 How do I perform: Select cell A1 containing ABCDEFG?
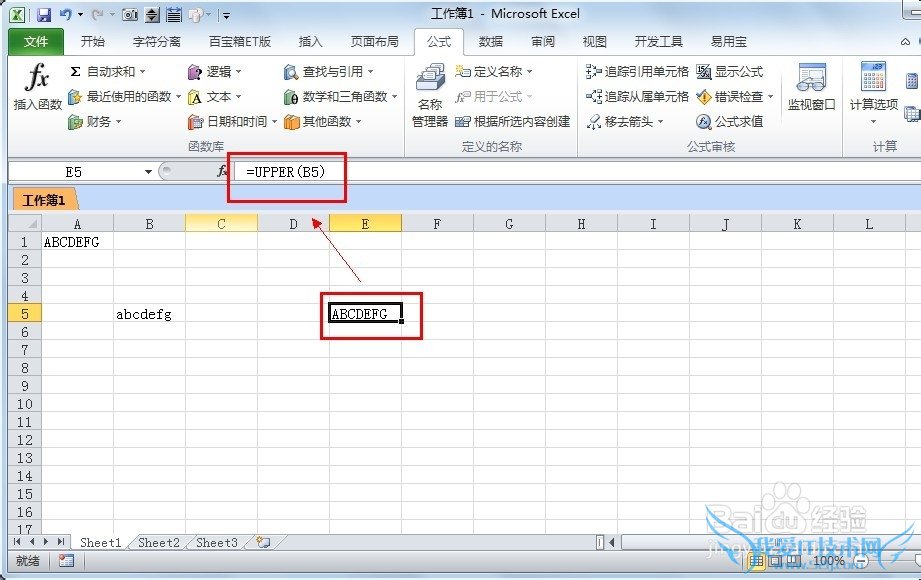pos(78,242)
